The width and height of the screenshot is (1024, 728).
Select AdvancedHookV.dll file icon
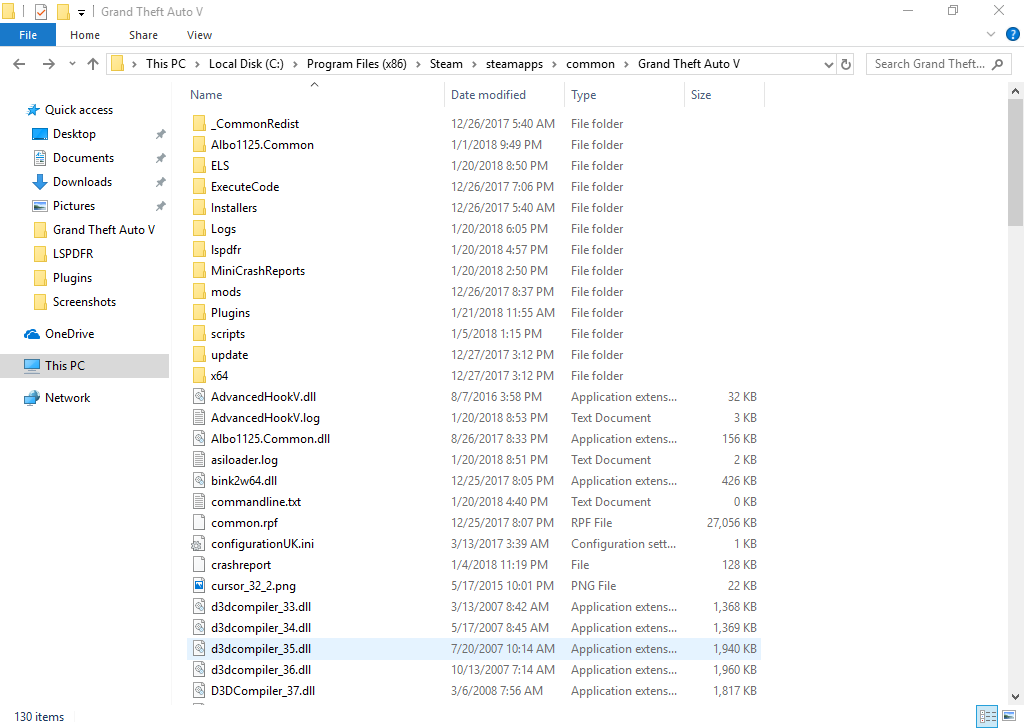[199, 396]
